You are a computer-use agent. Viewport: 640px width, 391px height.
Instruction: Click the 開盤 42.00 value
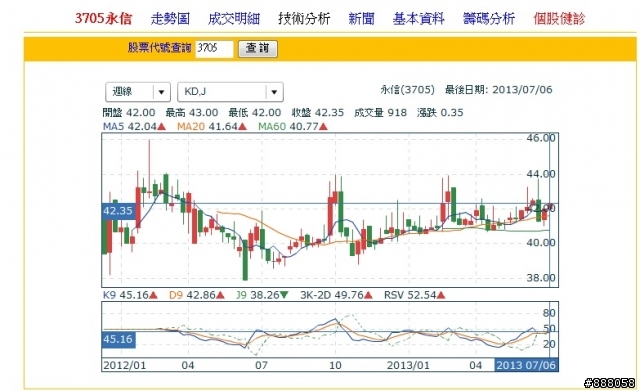(x=129, y=113)
